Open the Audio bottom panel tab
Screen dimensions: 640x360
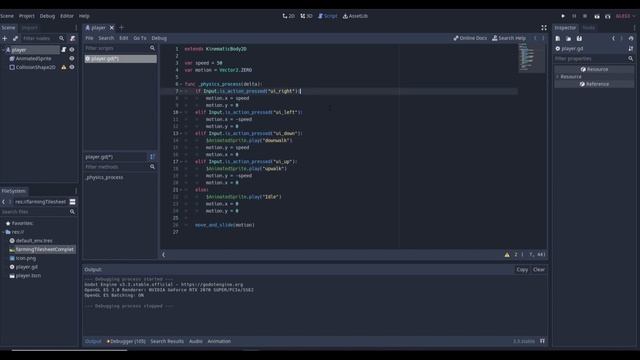(196, 341)
